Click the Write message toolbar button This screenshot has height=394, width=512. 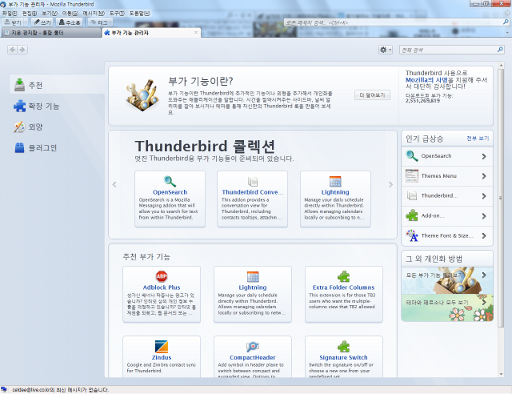(42, 22)
